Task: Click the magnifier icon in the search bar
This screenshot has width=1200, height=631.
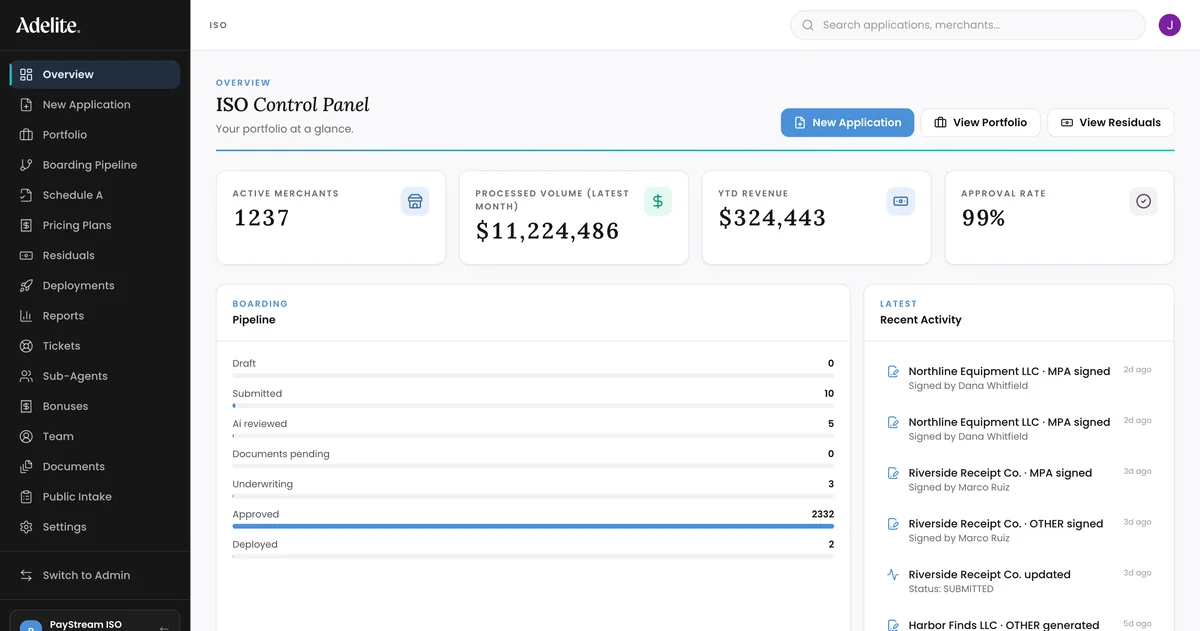Action: (808, 25)
